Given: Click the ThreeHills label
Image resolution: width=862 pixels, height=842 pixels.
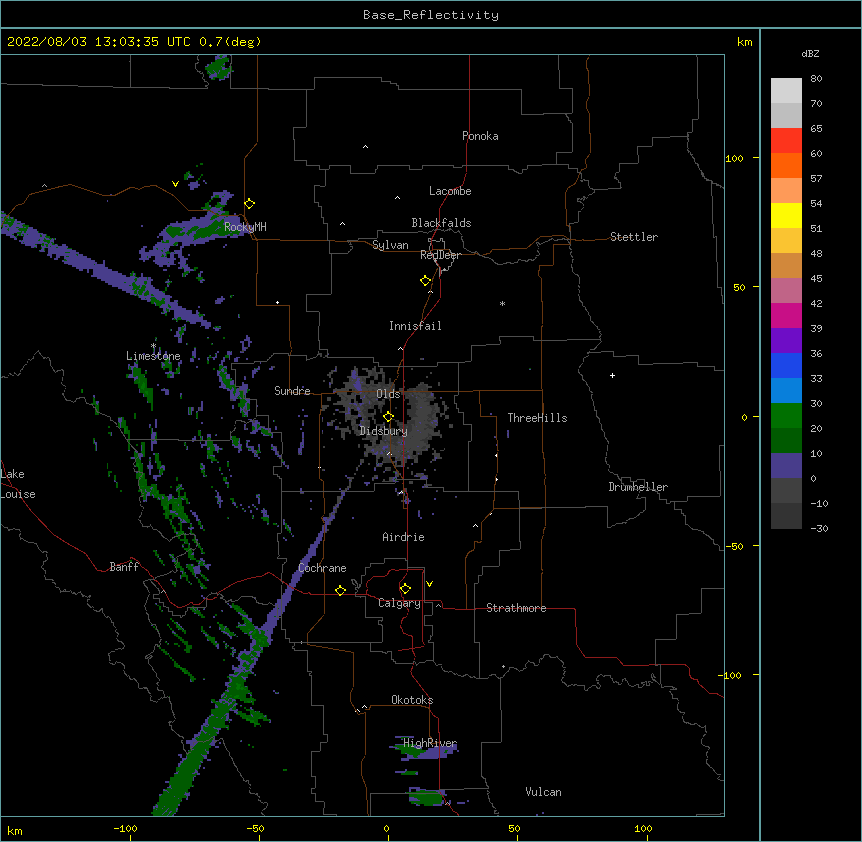Looking at the screenshot, I should click(x=537, y=418).
